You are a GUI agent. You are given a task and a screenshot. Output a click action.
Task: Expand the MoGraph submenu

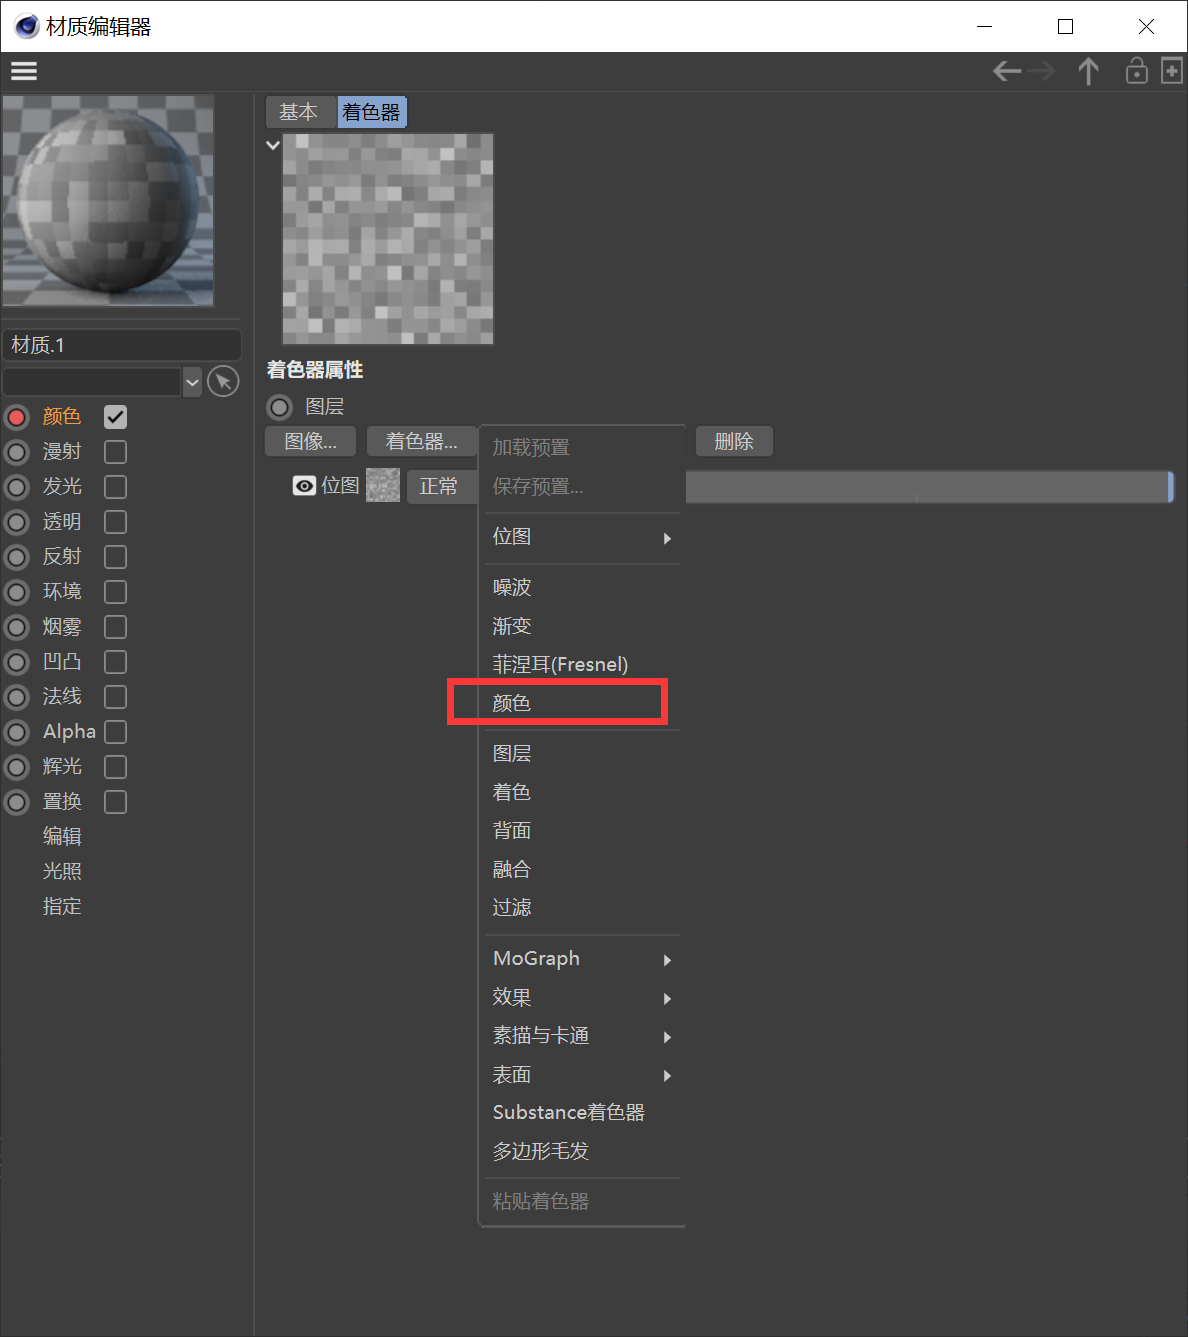581,959
